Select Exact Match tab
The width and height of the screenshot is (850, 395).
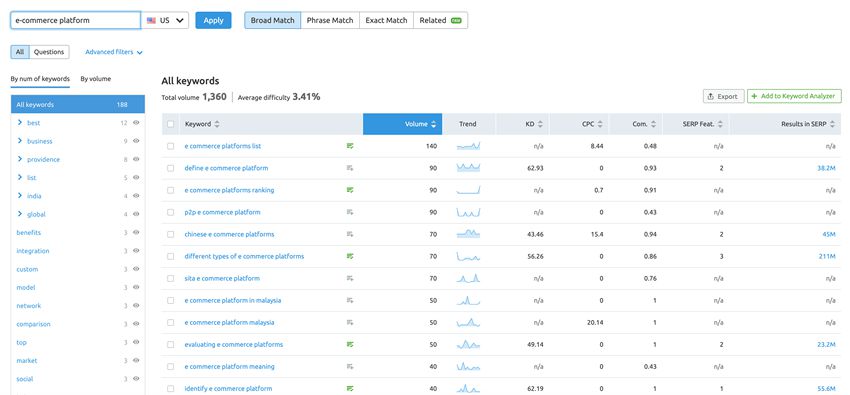pos(386,20)
